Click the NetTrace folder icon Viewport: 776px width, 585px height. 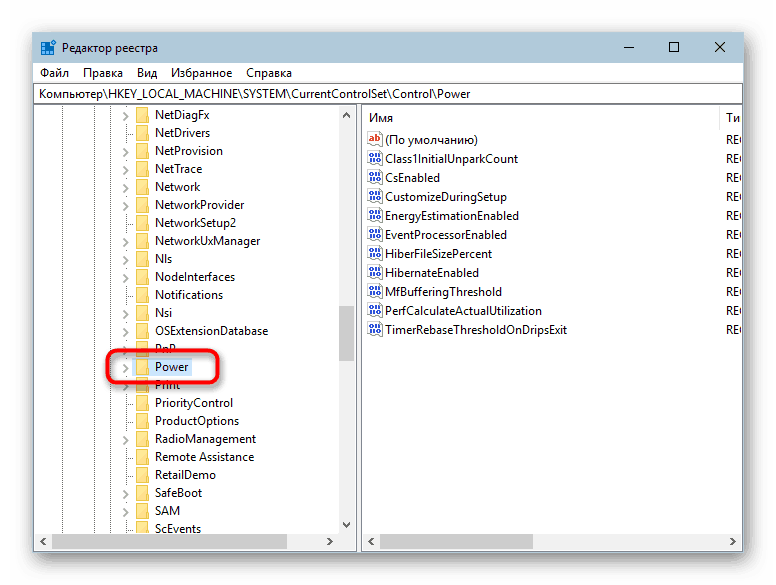click(142, 169)
